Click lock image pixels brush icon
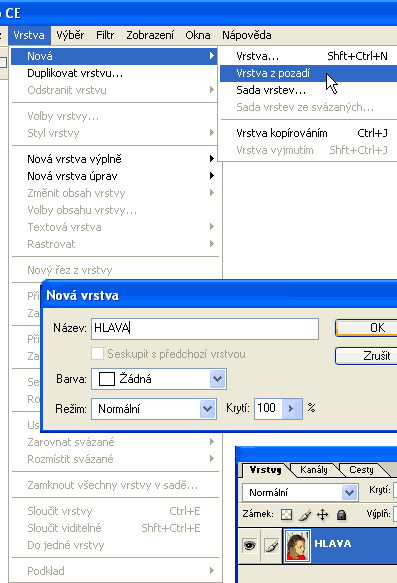The width and height of the screenshot is (397, 583). [305, 515]
